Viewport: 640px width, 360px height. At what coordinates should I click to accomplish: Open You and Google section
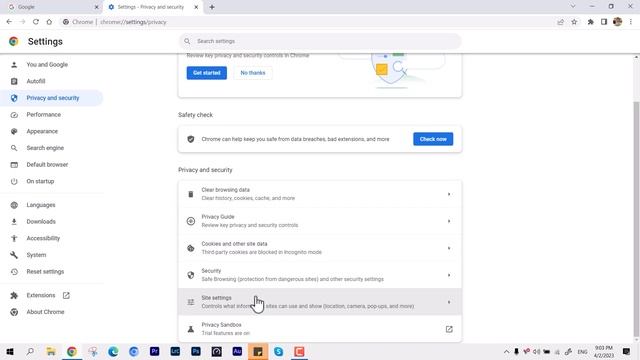tap(47, 64)
